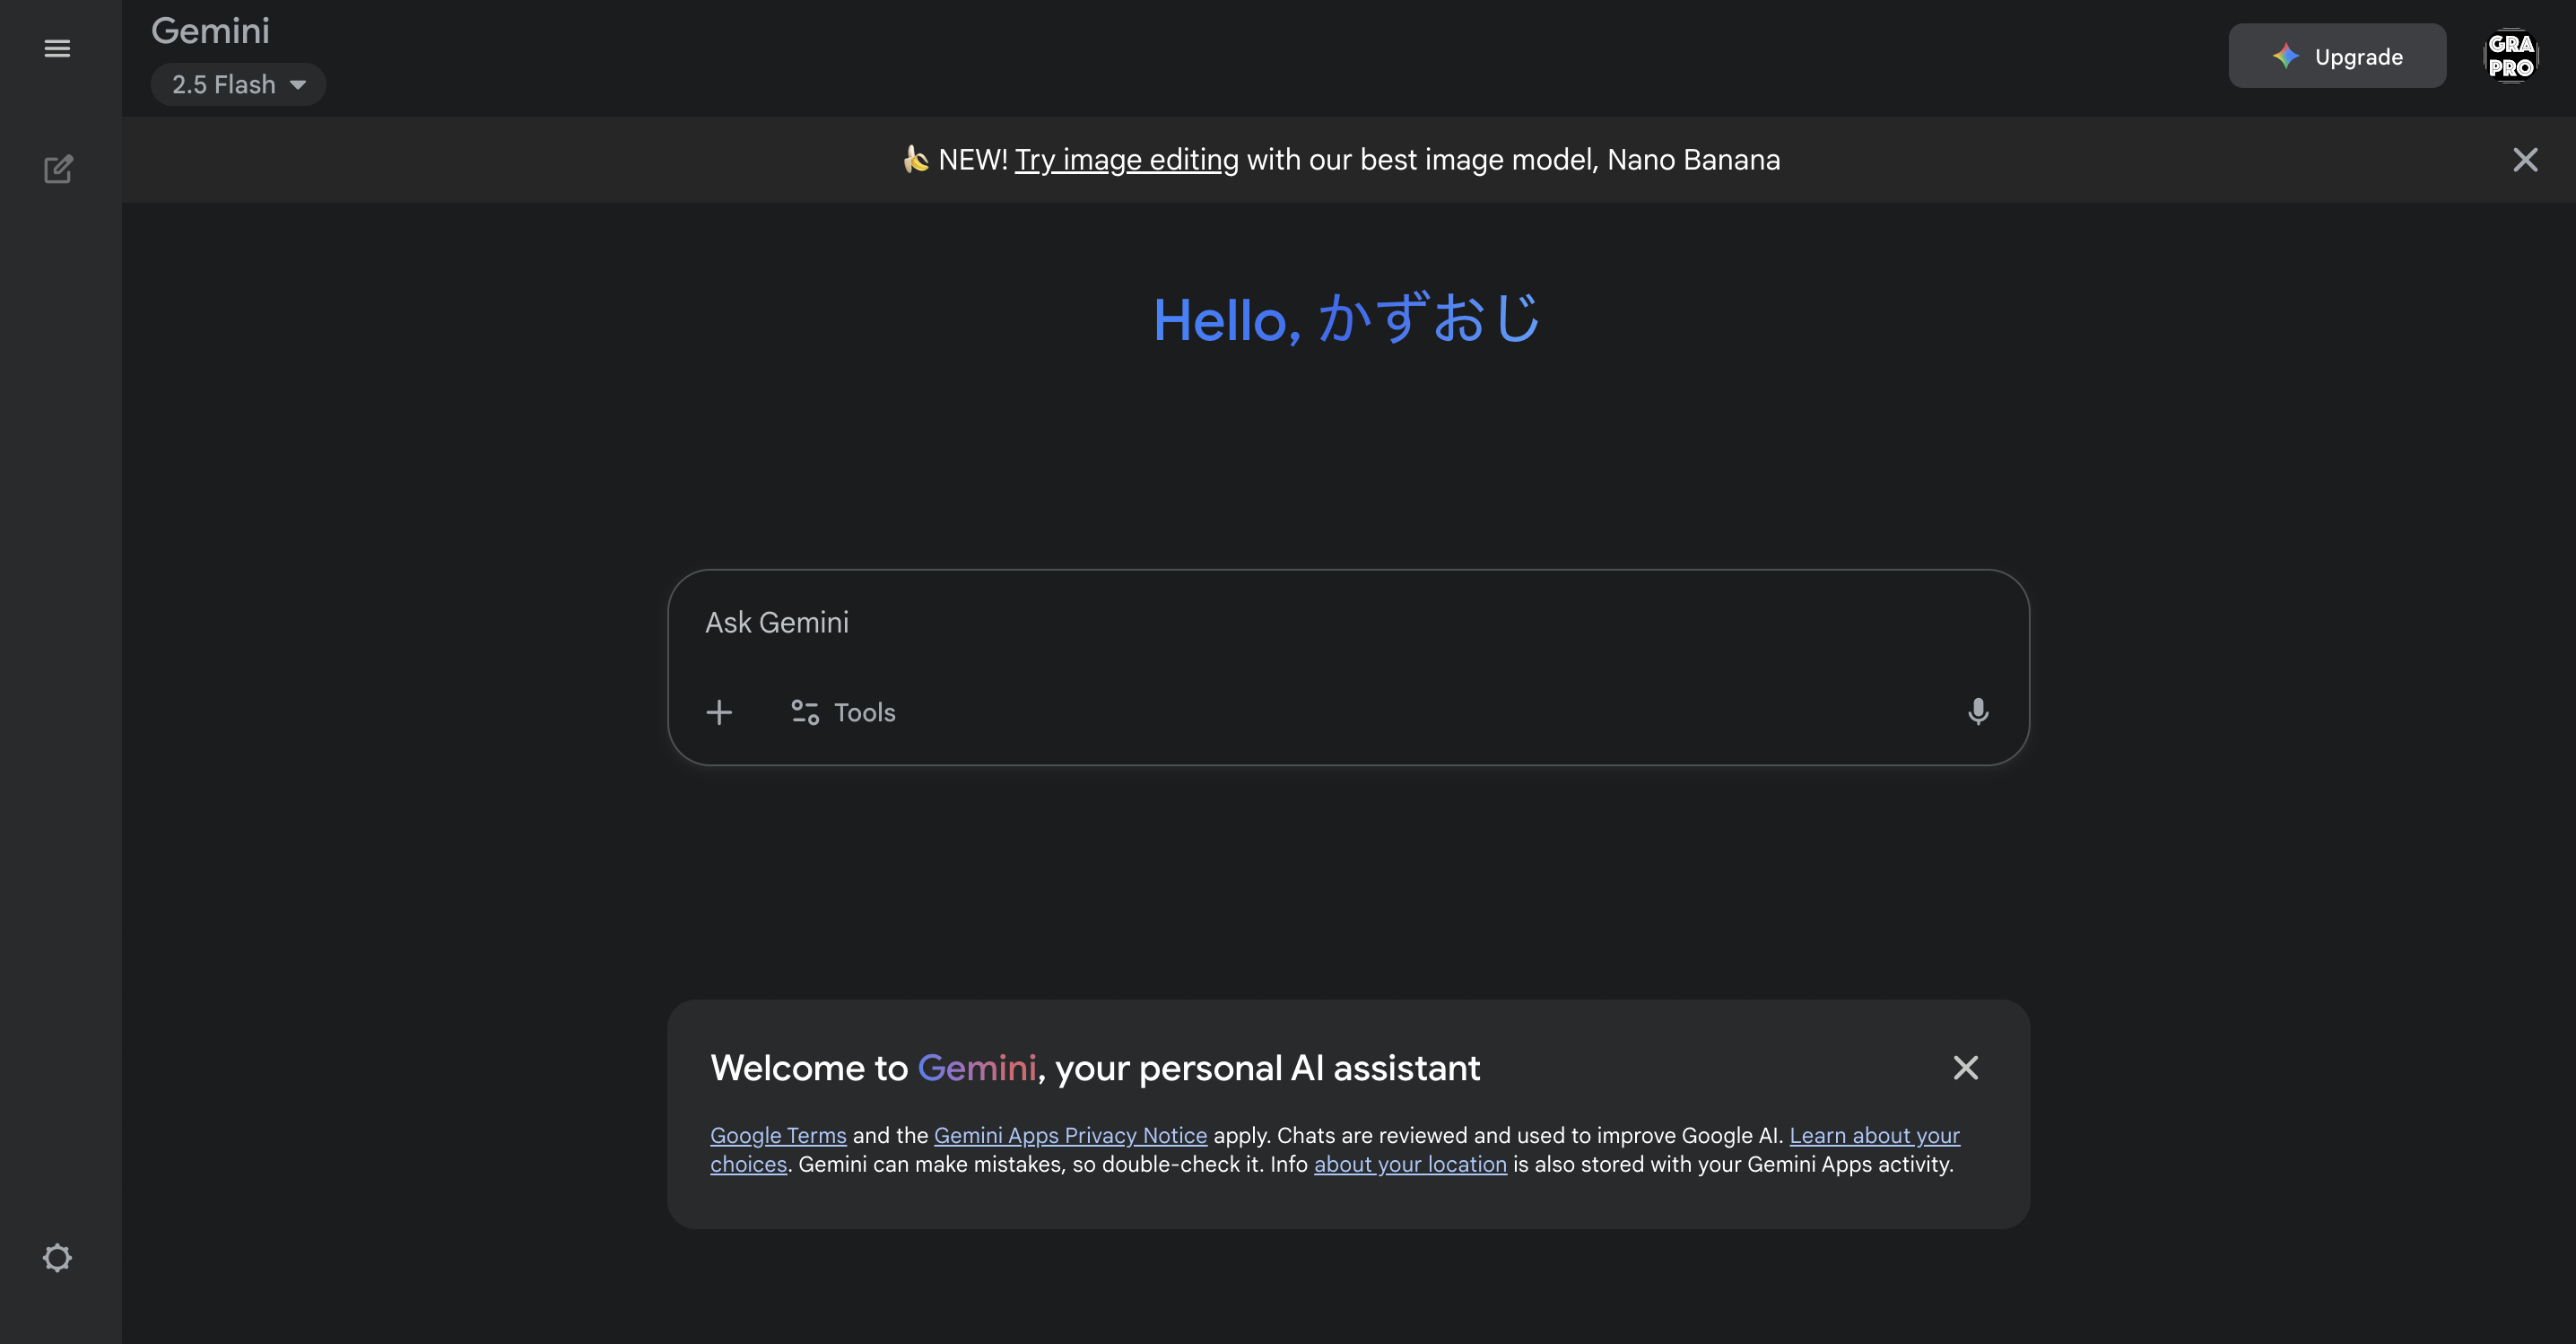2576x1344 pixels.
Task: Open the Tools options
Action: click(x=843, y=712)
